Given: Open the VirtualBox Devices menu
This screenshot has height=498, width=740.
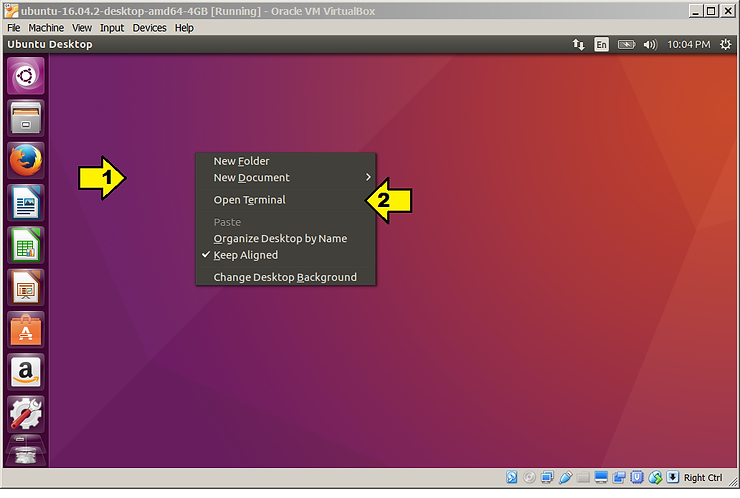Looking at the screenshot, I should (x=149, y=28).
